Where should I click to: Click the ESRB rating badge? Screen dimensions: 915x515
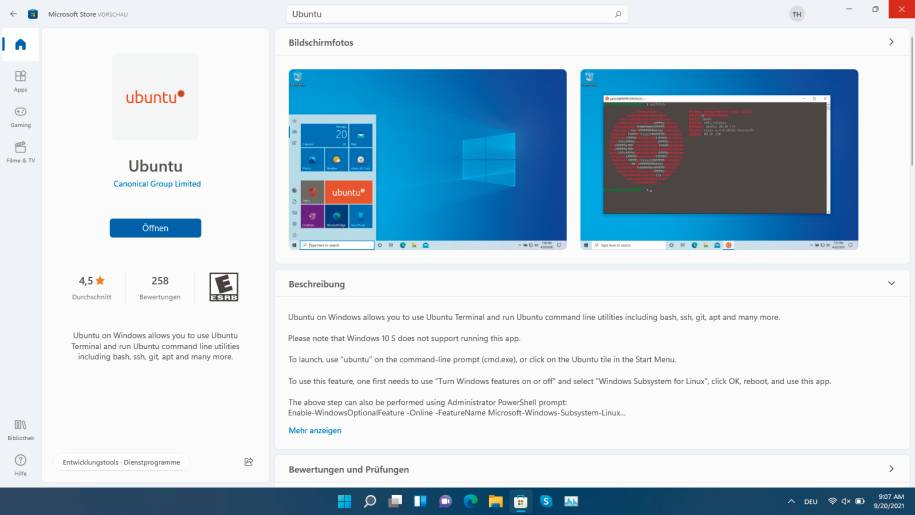(223, 286)
